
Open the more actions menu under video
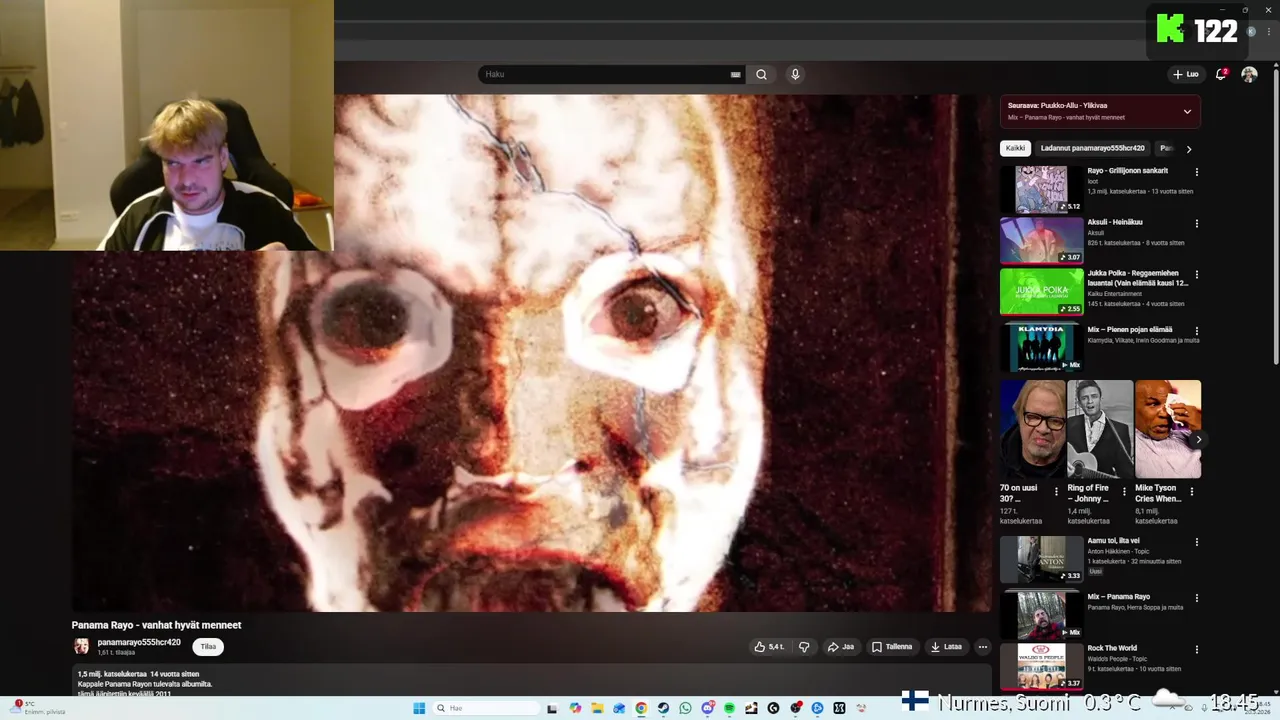click(983, 647)
